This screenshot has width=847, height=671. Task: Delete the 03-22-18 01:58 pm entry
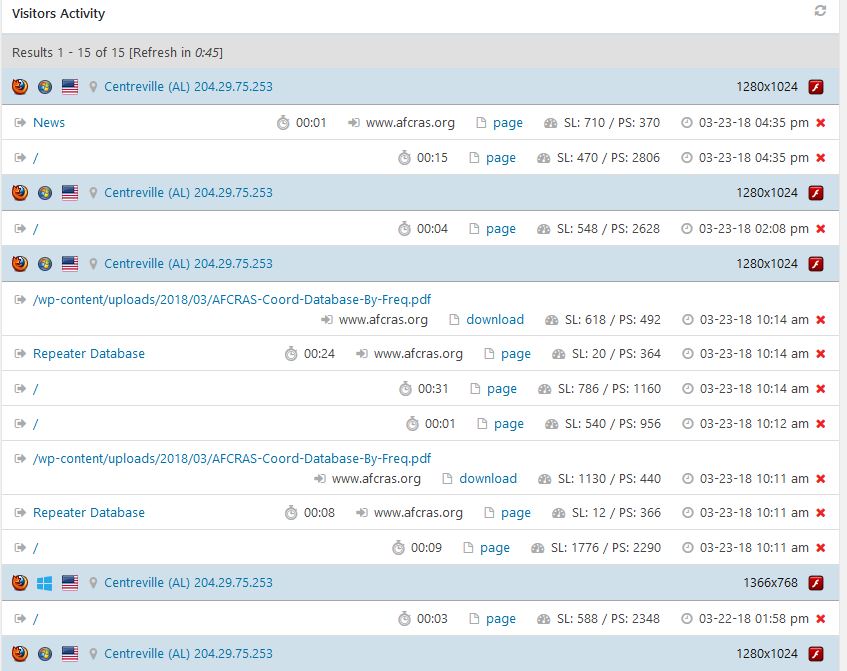point(821,619)
